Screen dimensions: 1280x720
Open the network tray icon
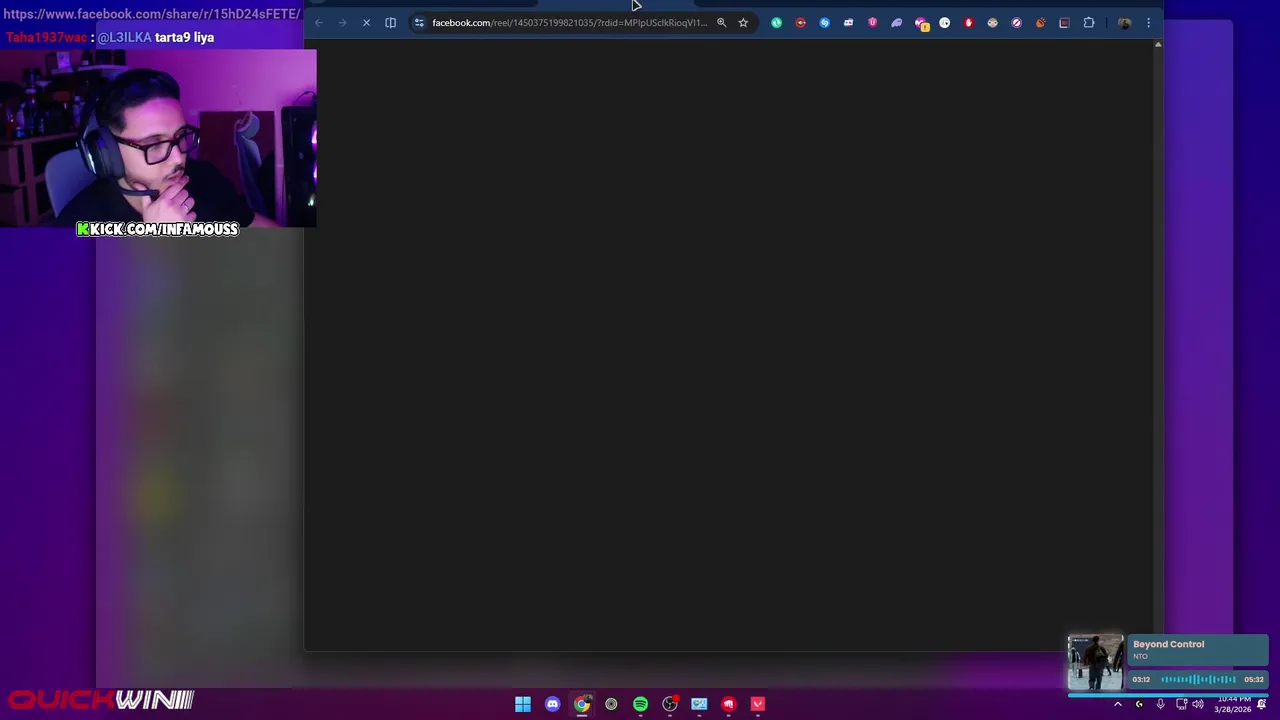1181,704
